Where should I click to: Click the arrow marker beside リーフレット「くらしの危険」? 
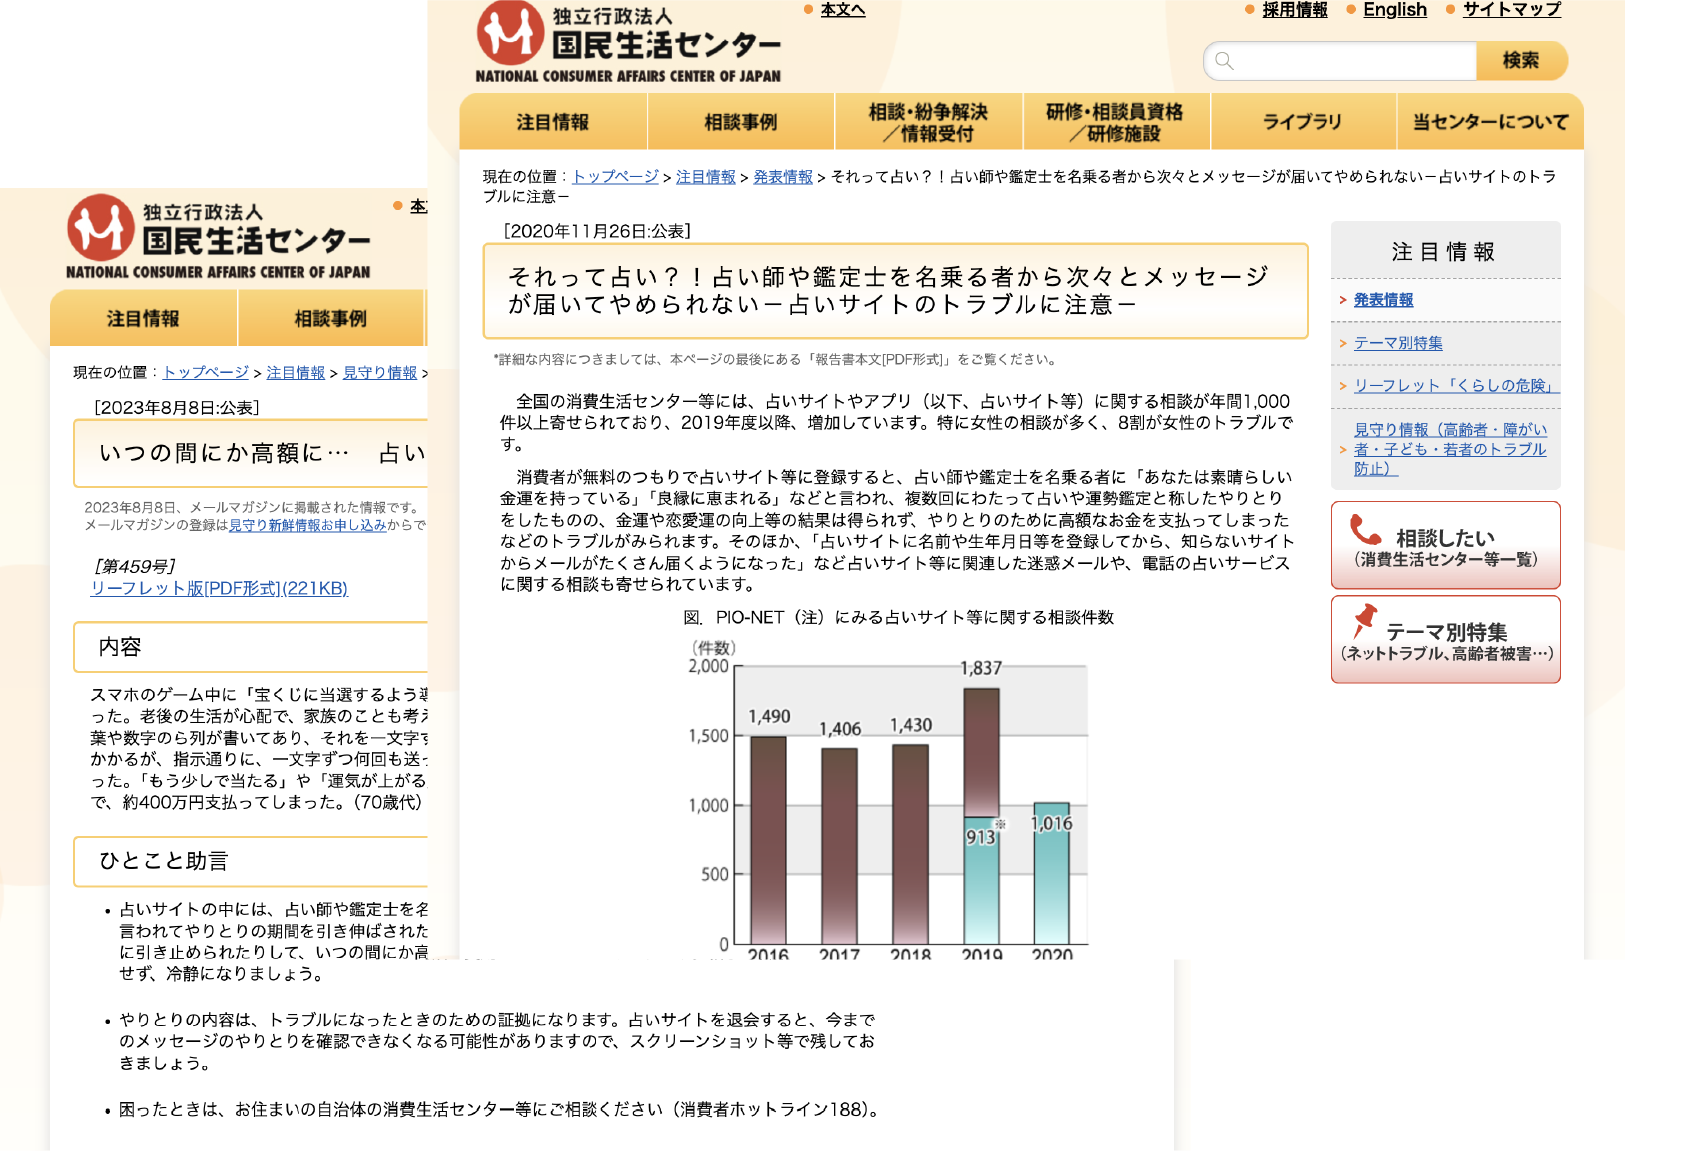click(1342, 384)
